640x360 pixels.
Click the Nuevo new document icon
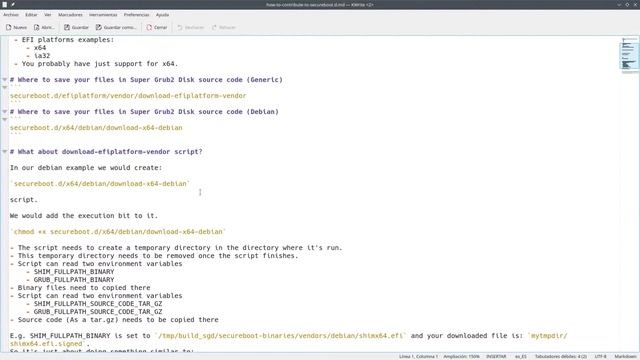click(x=9, y=27)
